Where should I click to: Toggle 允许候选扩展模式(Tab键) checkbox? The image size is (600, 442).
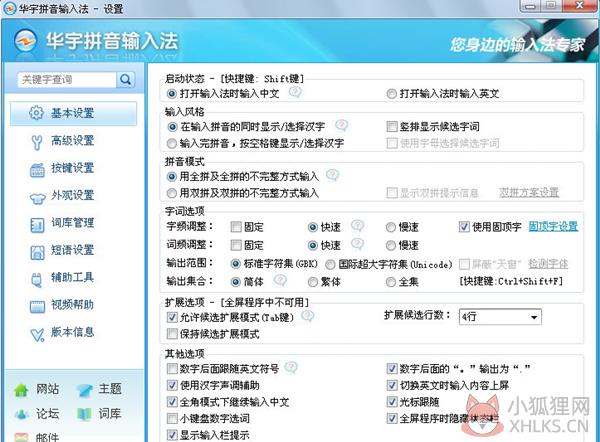click(172, 317)
